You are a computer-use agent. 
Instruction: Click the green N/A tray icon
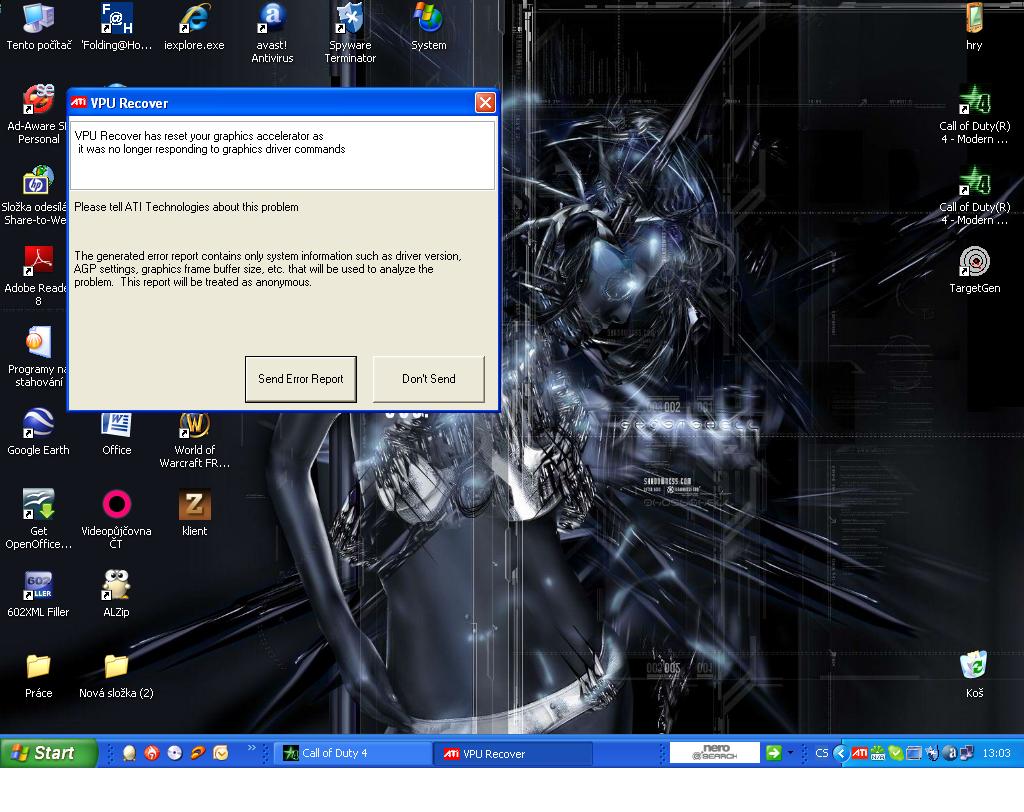click(878, 753)
